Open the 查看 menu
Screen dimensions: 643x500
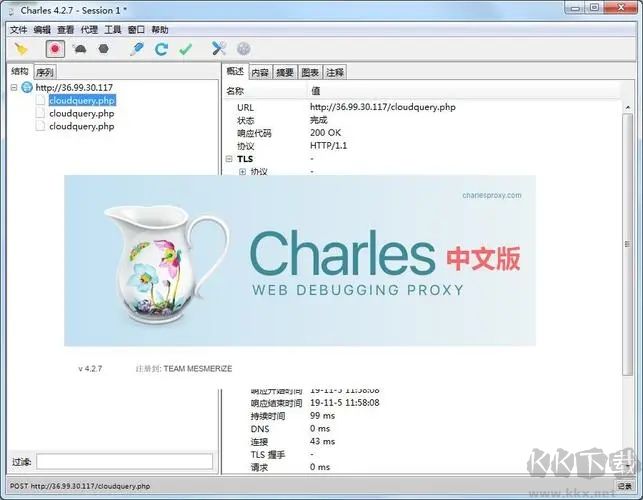click(66, 30)
